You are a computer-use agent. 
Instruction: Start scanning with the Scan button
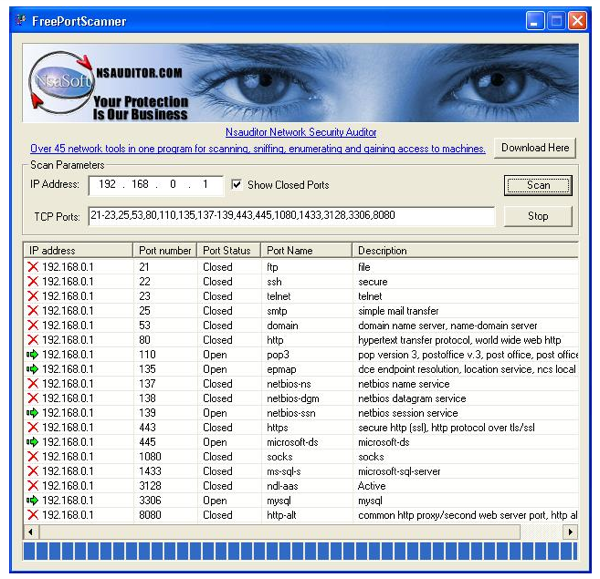click(538, 185)
